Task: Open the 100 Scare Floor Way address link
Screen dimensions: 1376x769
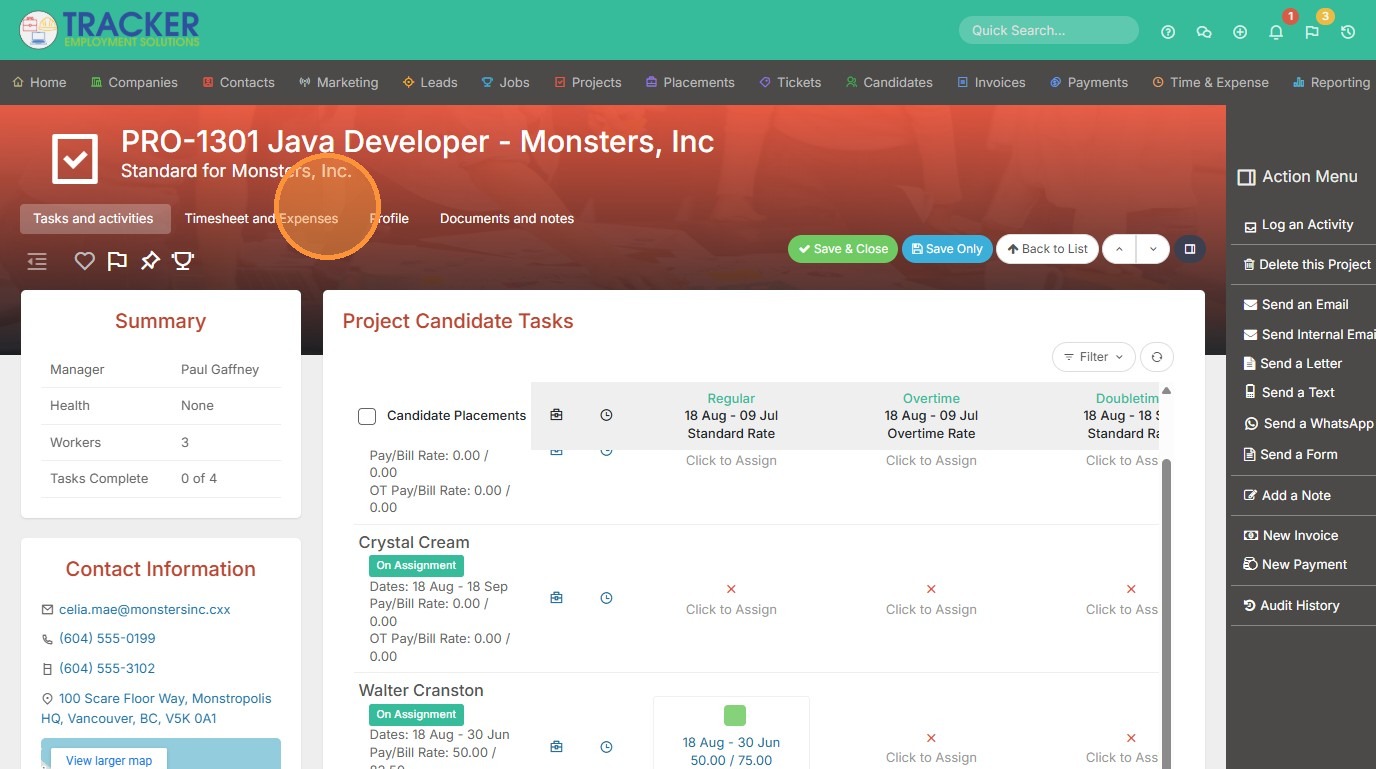Action: (x=156, y=708)
